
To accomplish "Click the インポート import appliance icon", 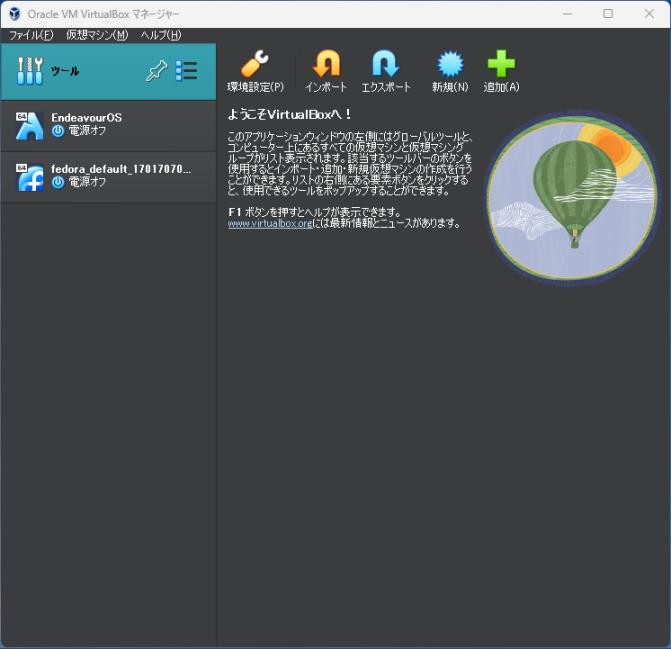I will pos(326,64).
